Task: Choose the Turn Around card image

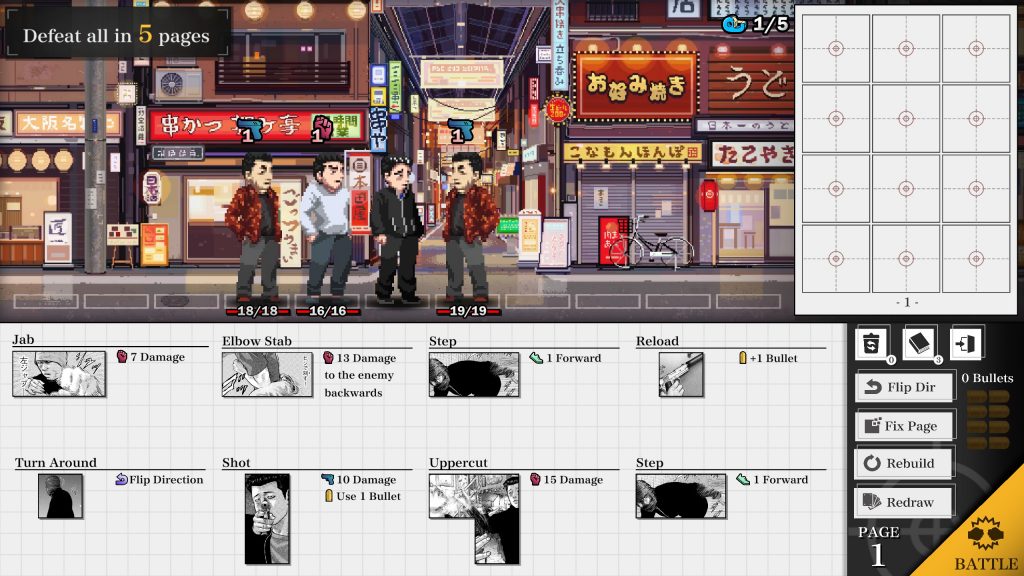Action: pos(60,496)
